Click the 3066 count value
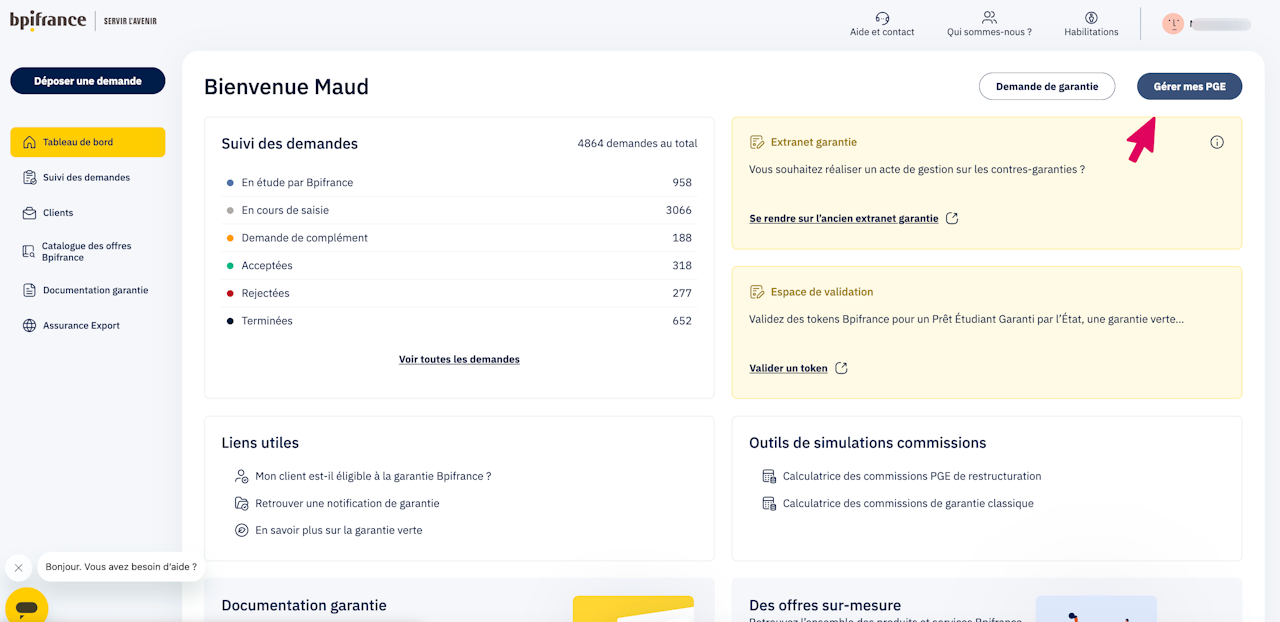 (x=679, y=210)
